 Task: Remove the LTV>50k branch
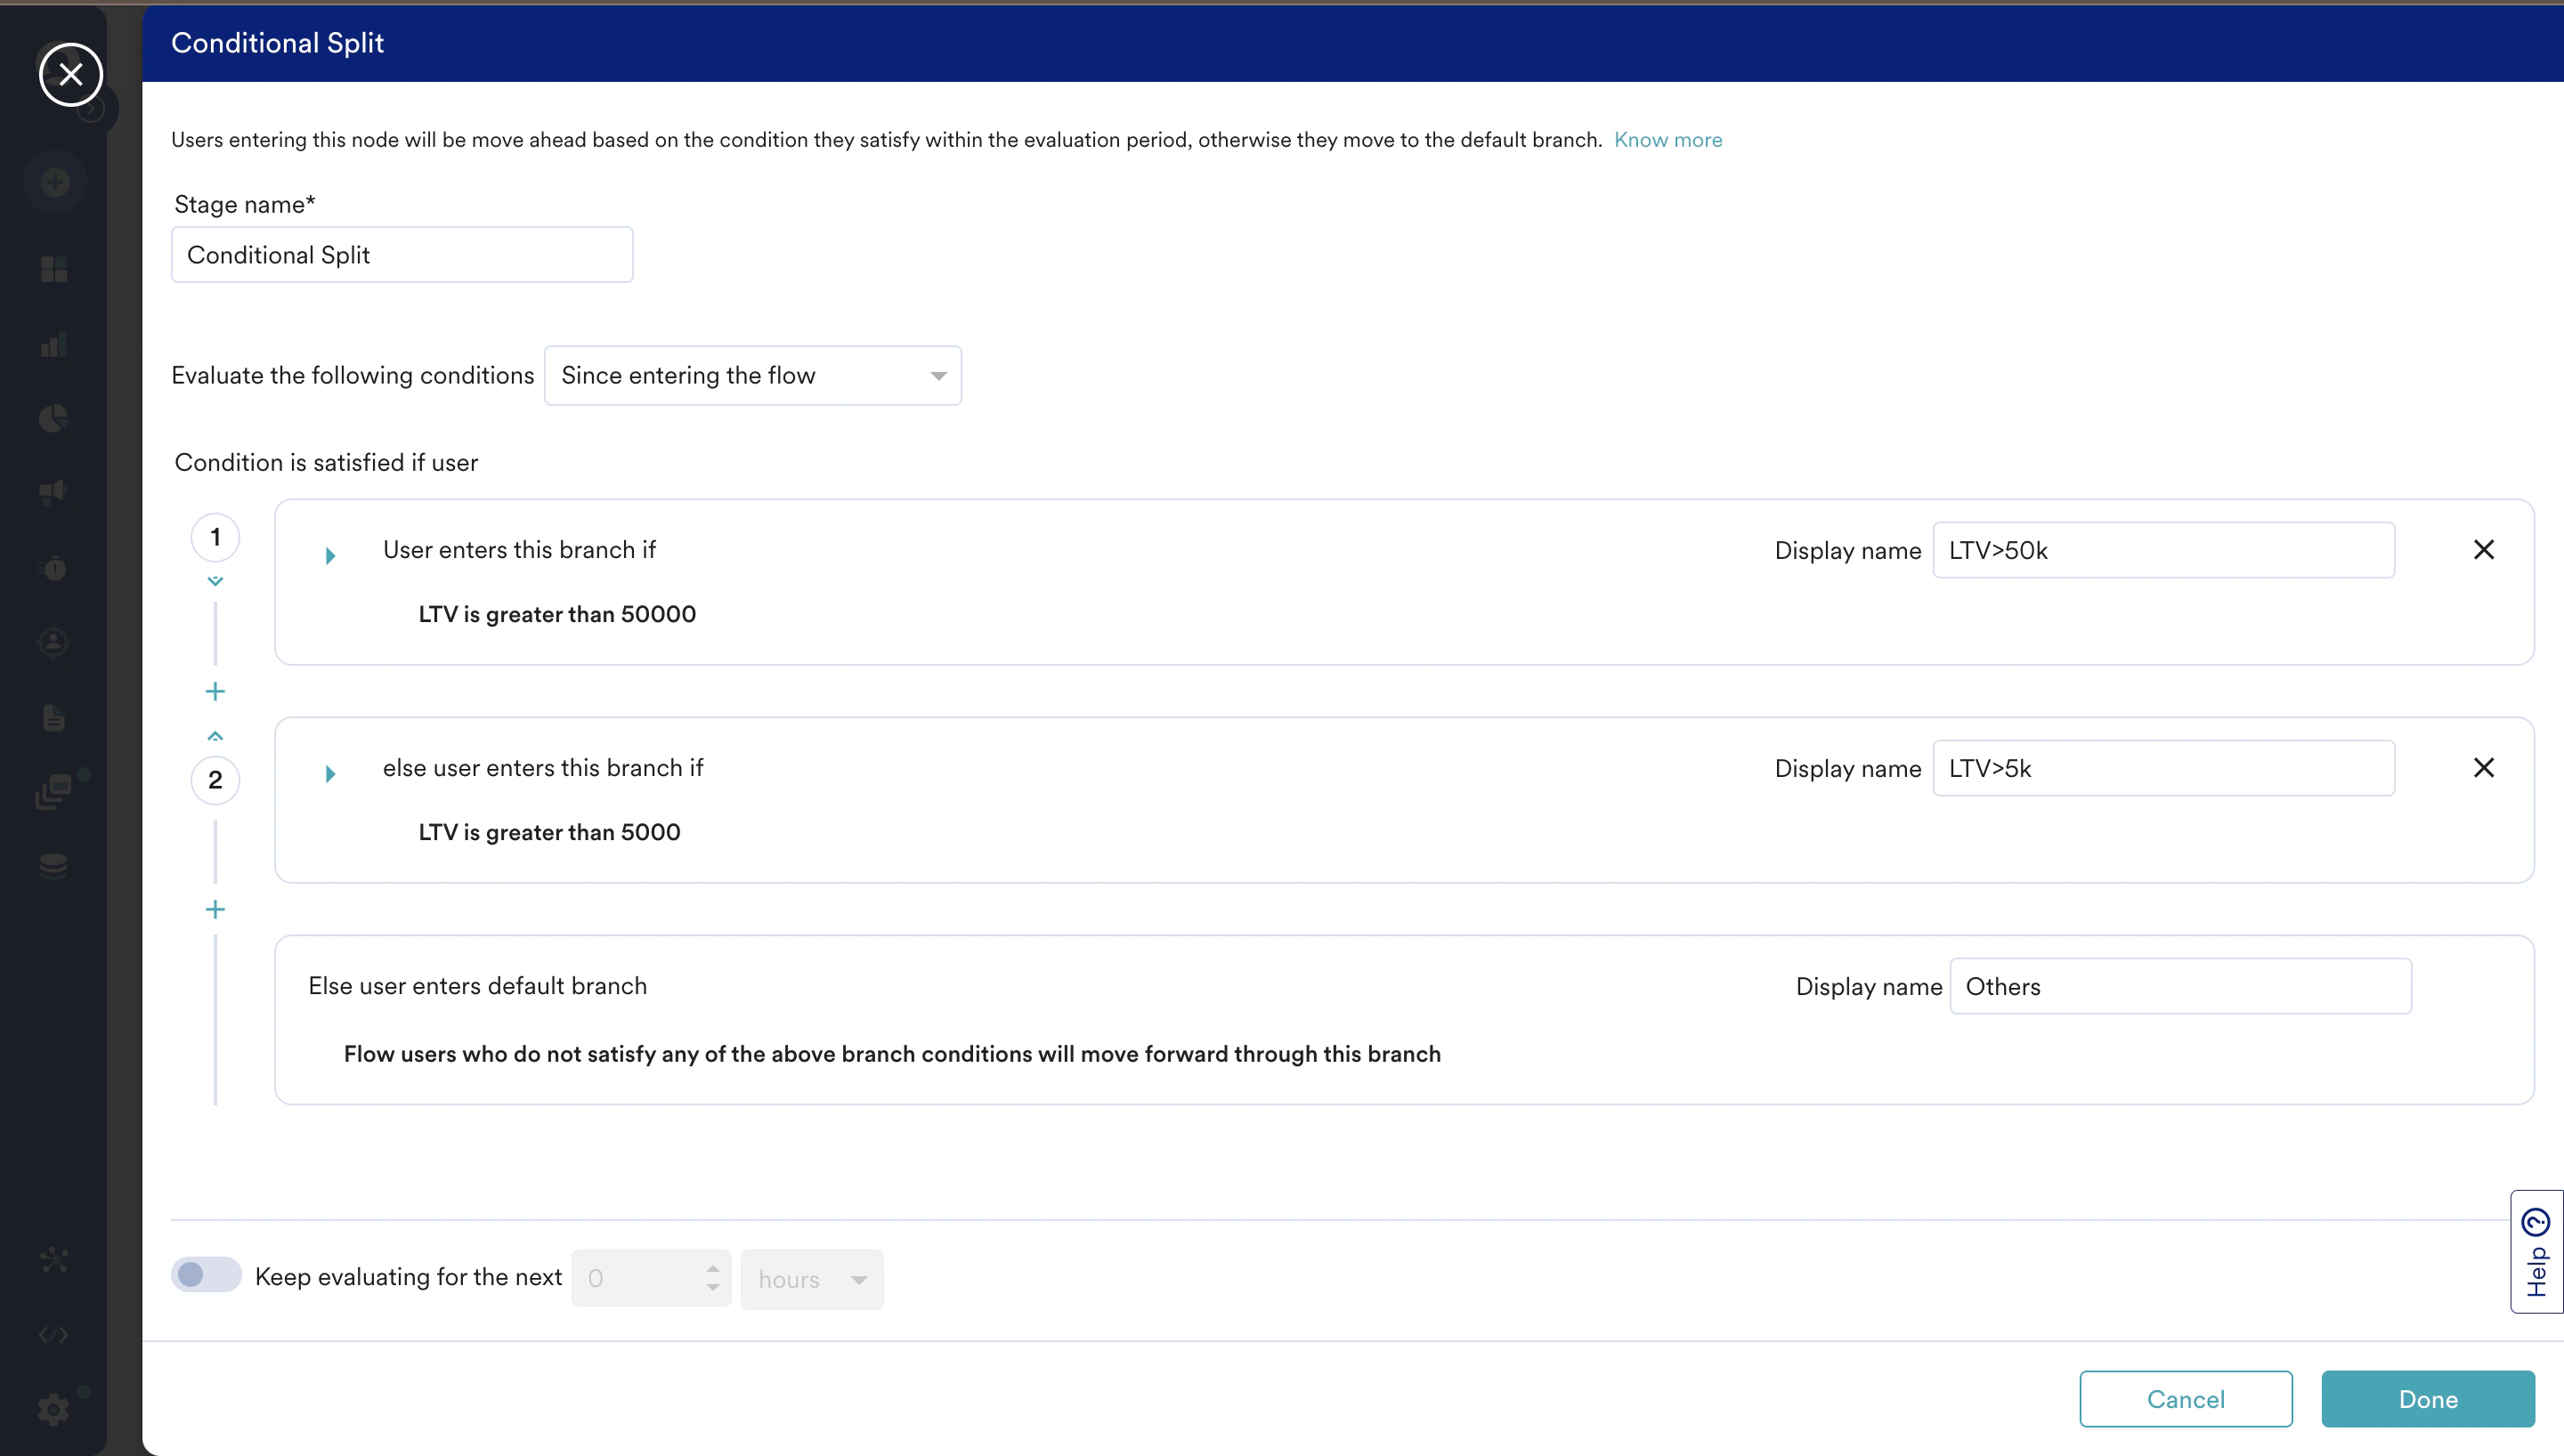pos(2483,550)
